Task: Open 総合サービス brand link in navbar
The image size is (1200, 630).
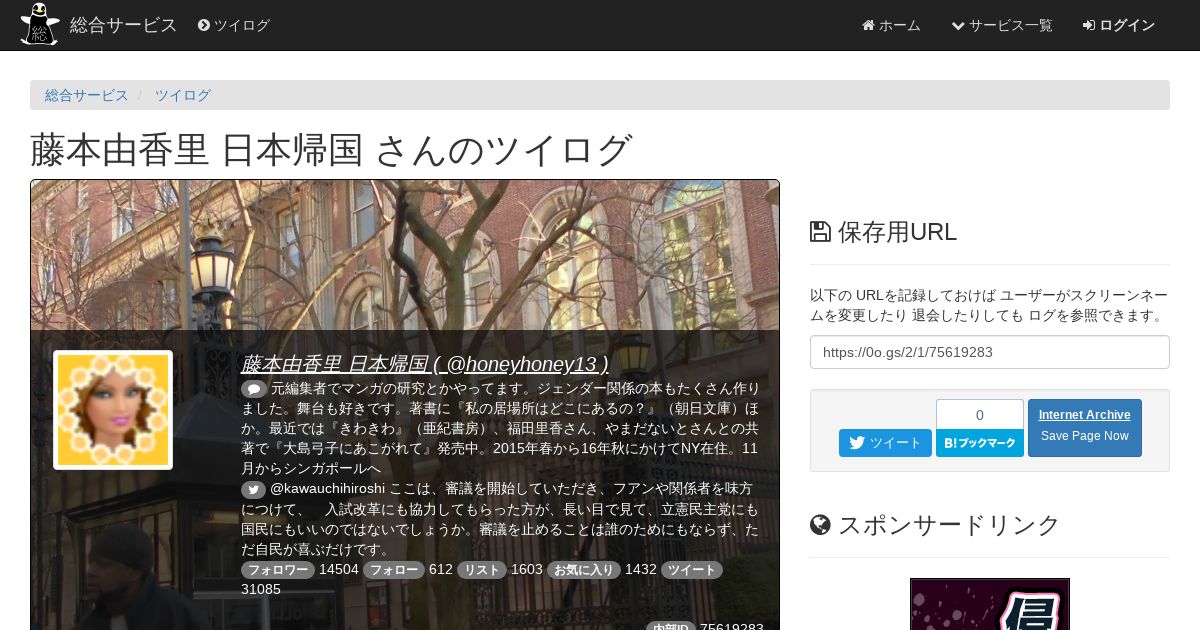Action: click(123, 25)
